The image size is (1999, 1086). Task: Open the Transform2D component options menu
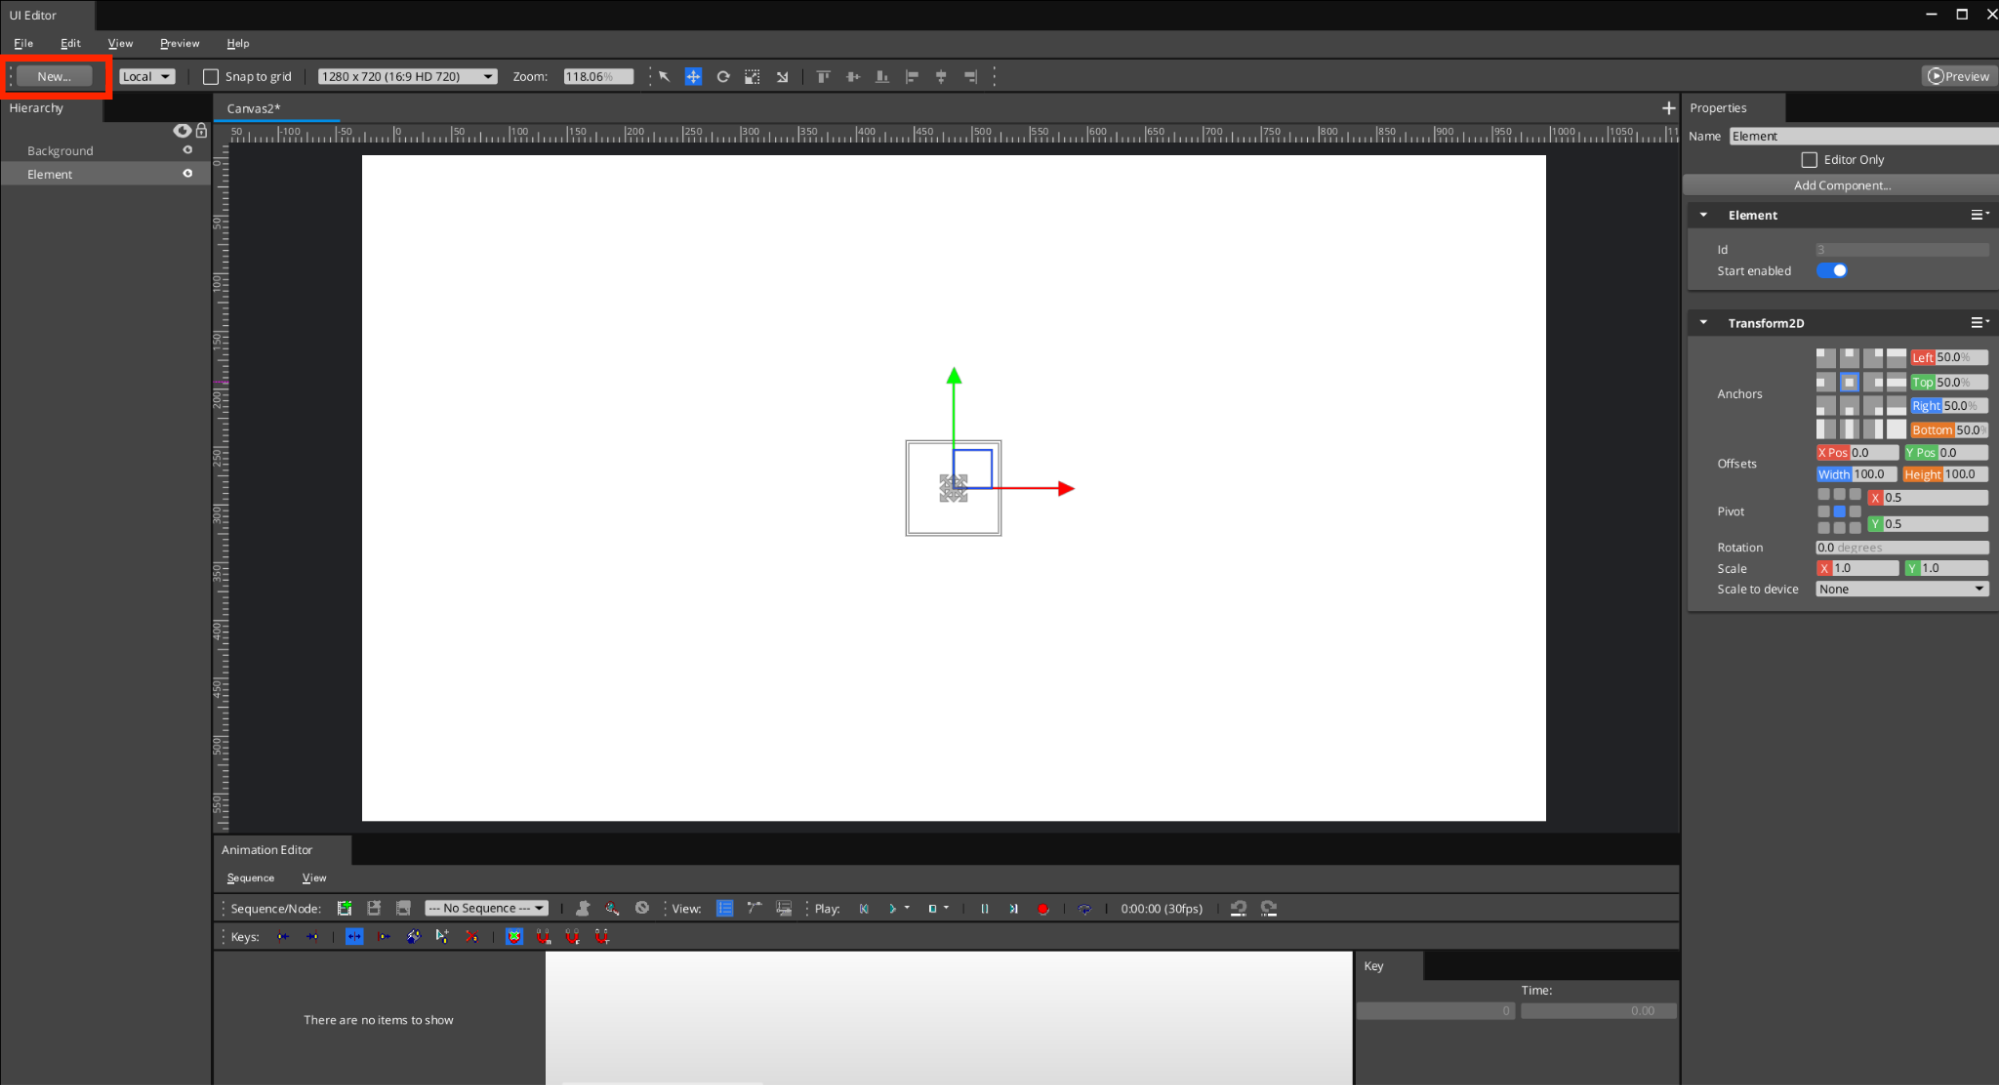pos(1979,323)
